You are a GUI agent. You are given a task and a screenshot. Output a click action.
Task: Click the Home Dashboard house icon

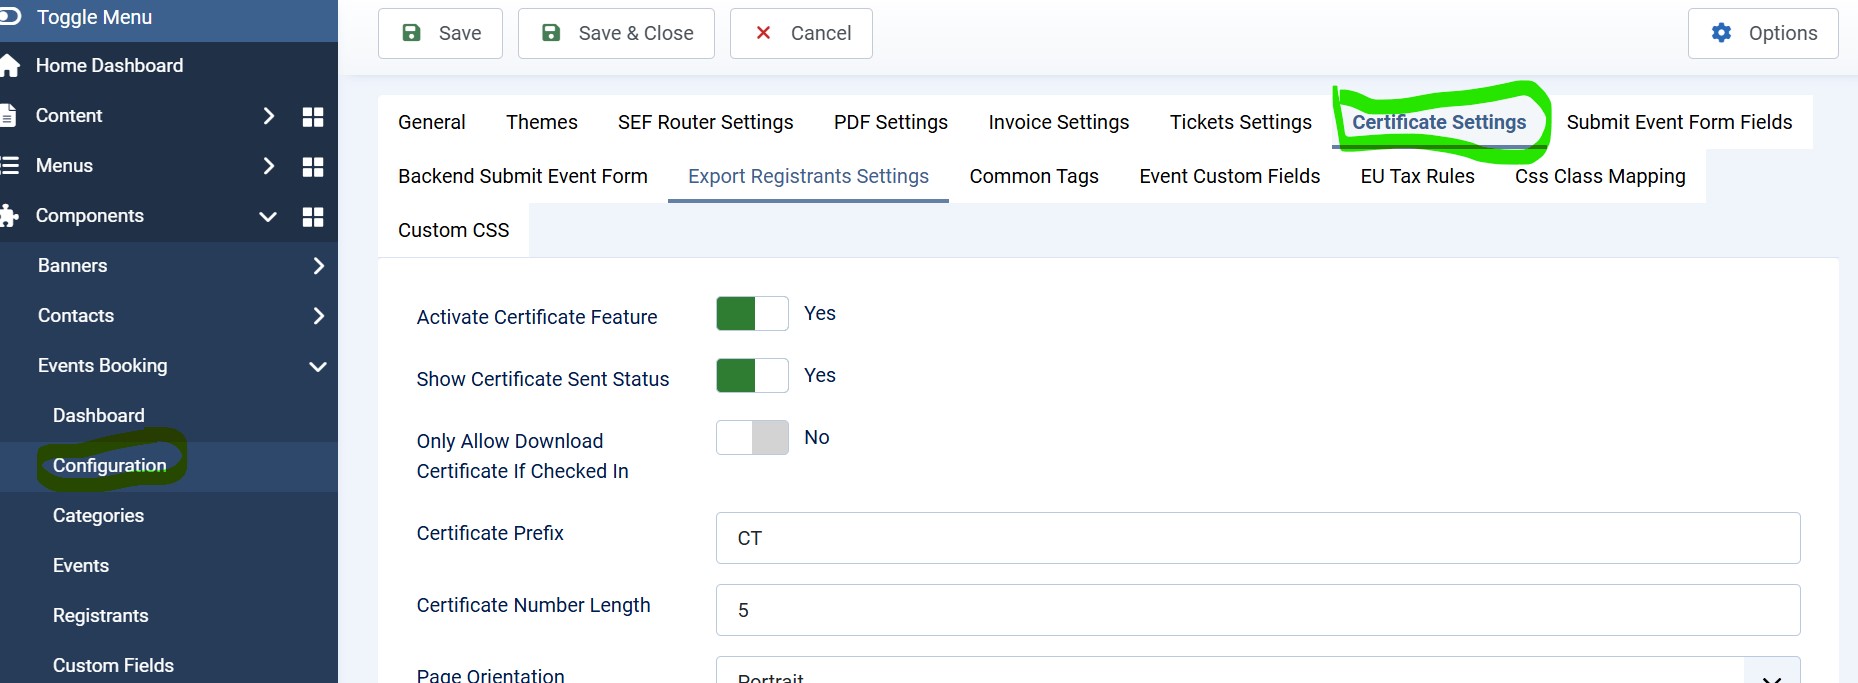coord(10,66)
